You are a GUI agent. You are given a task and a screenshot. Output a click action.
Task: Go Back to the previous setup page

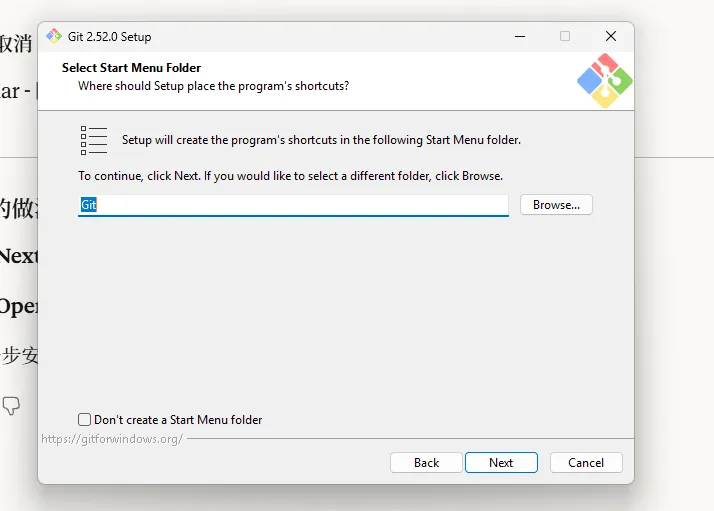(x=426, y=463)
